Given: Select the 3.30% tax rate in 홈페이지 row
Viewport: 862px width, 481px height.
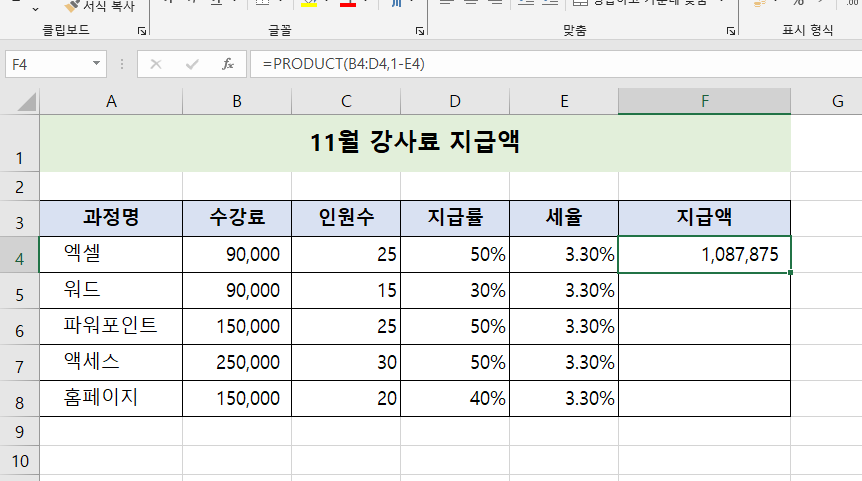Looking at the screenshot, I should point(564,399).
